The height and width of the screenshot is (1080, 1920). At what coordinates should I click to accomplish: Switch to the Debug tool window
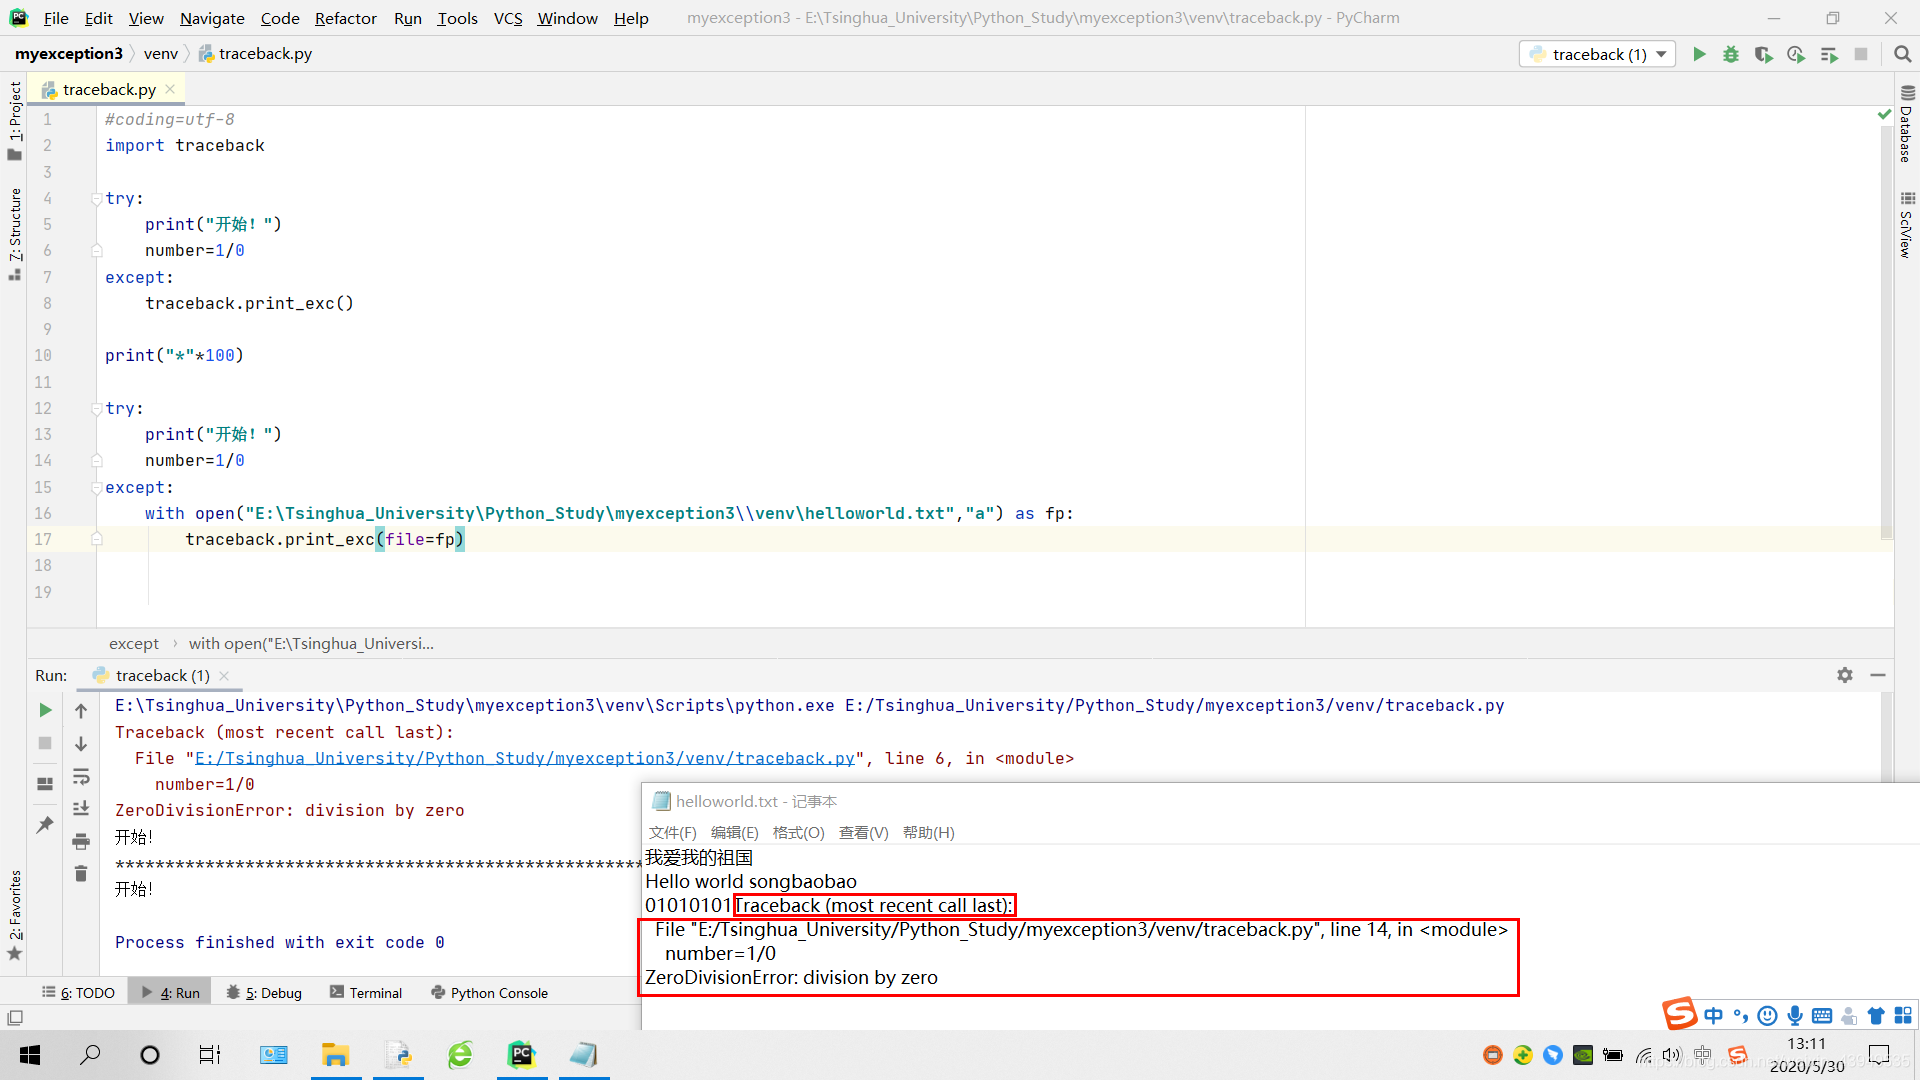[x=264, y=992]
